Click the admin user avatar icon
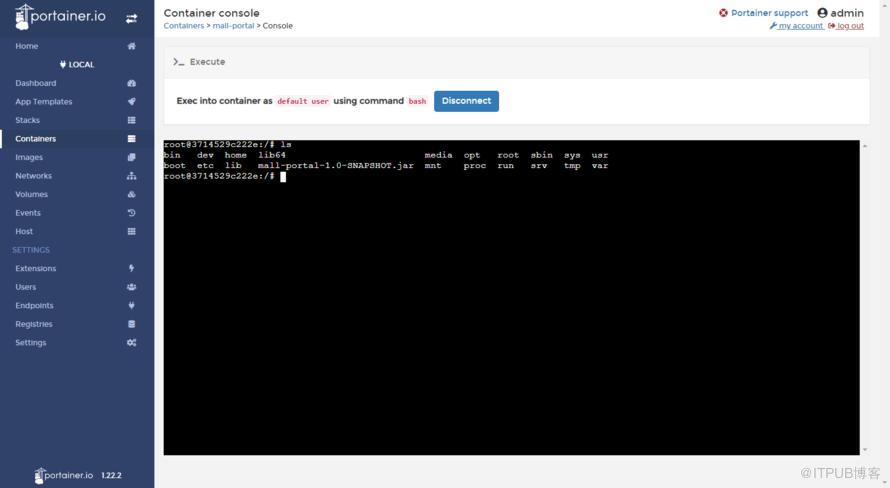This screenshot has height=488, width=890. coord(822,12)
